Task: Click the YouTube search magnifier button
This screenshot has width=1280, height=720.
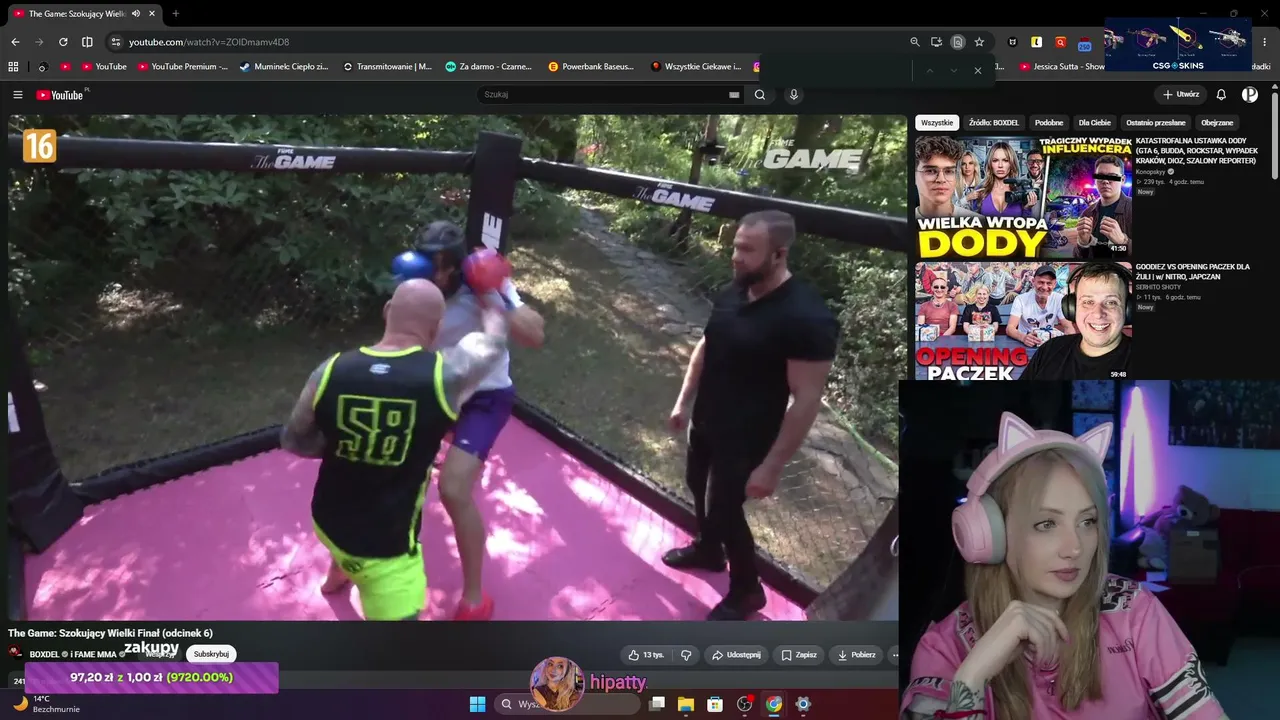Action: 760,95
